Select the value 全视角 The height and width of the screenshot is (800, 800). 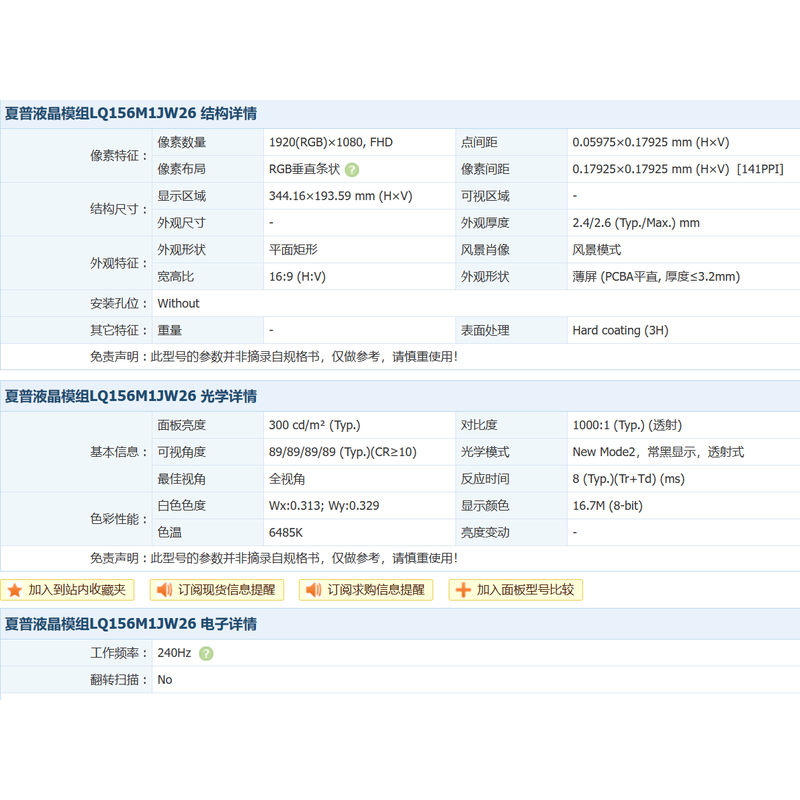287,479
